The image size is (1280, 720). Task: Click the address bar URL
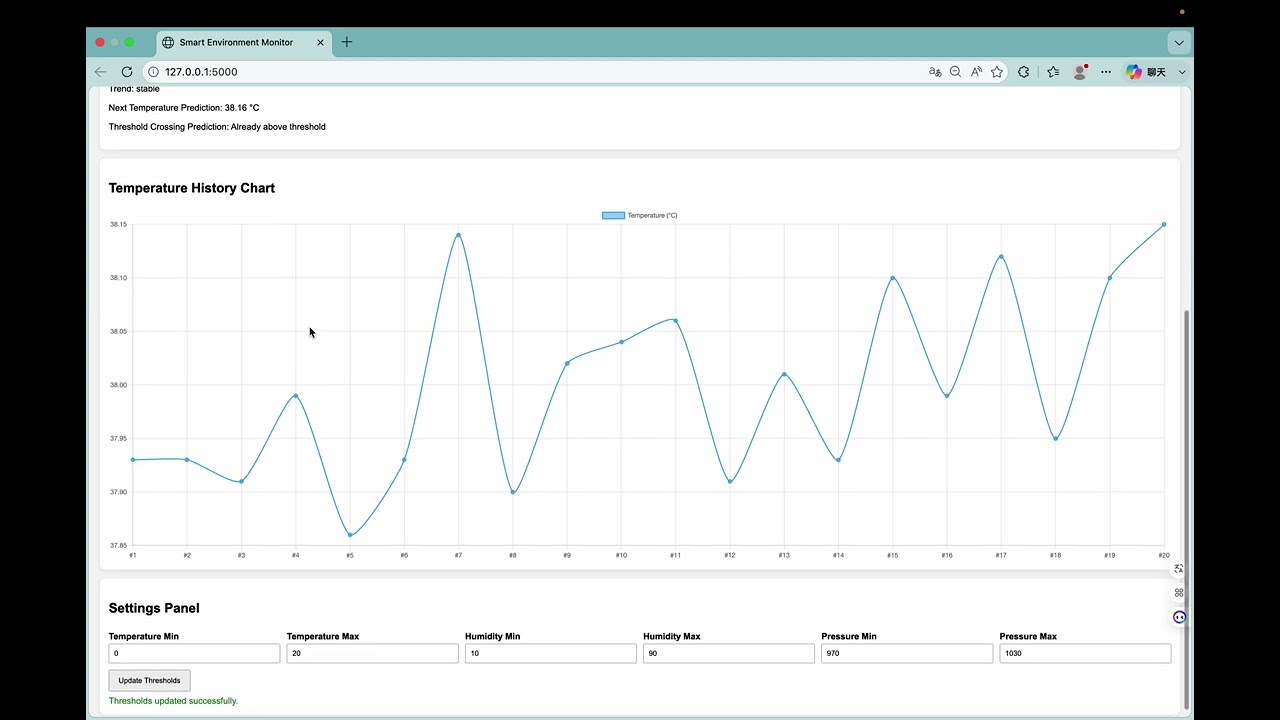pyautogui.click(x=201, y=72)
